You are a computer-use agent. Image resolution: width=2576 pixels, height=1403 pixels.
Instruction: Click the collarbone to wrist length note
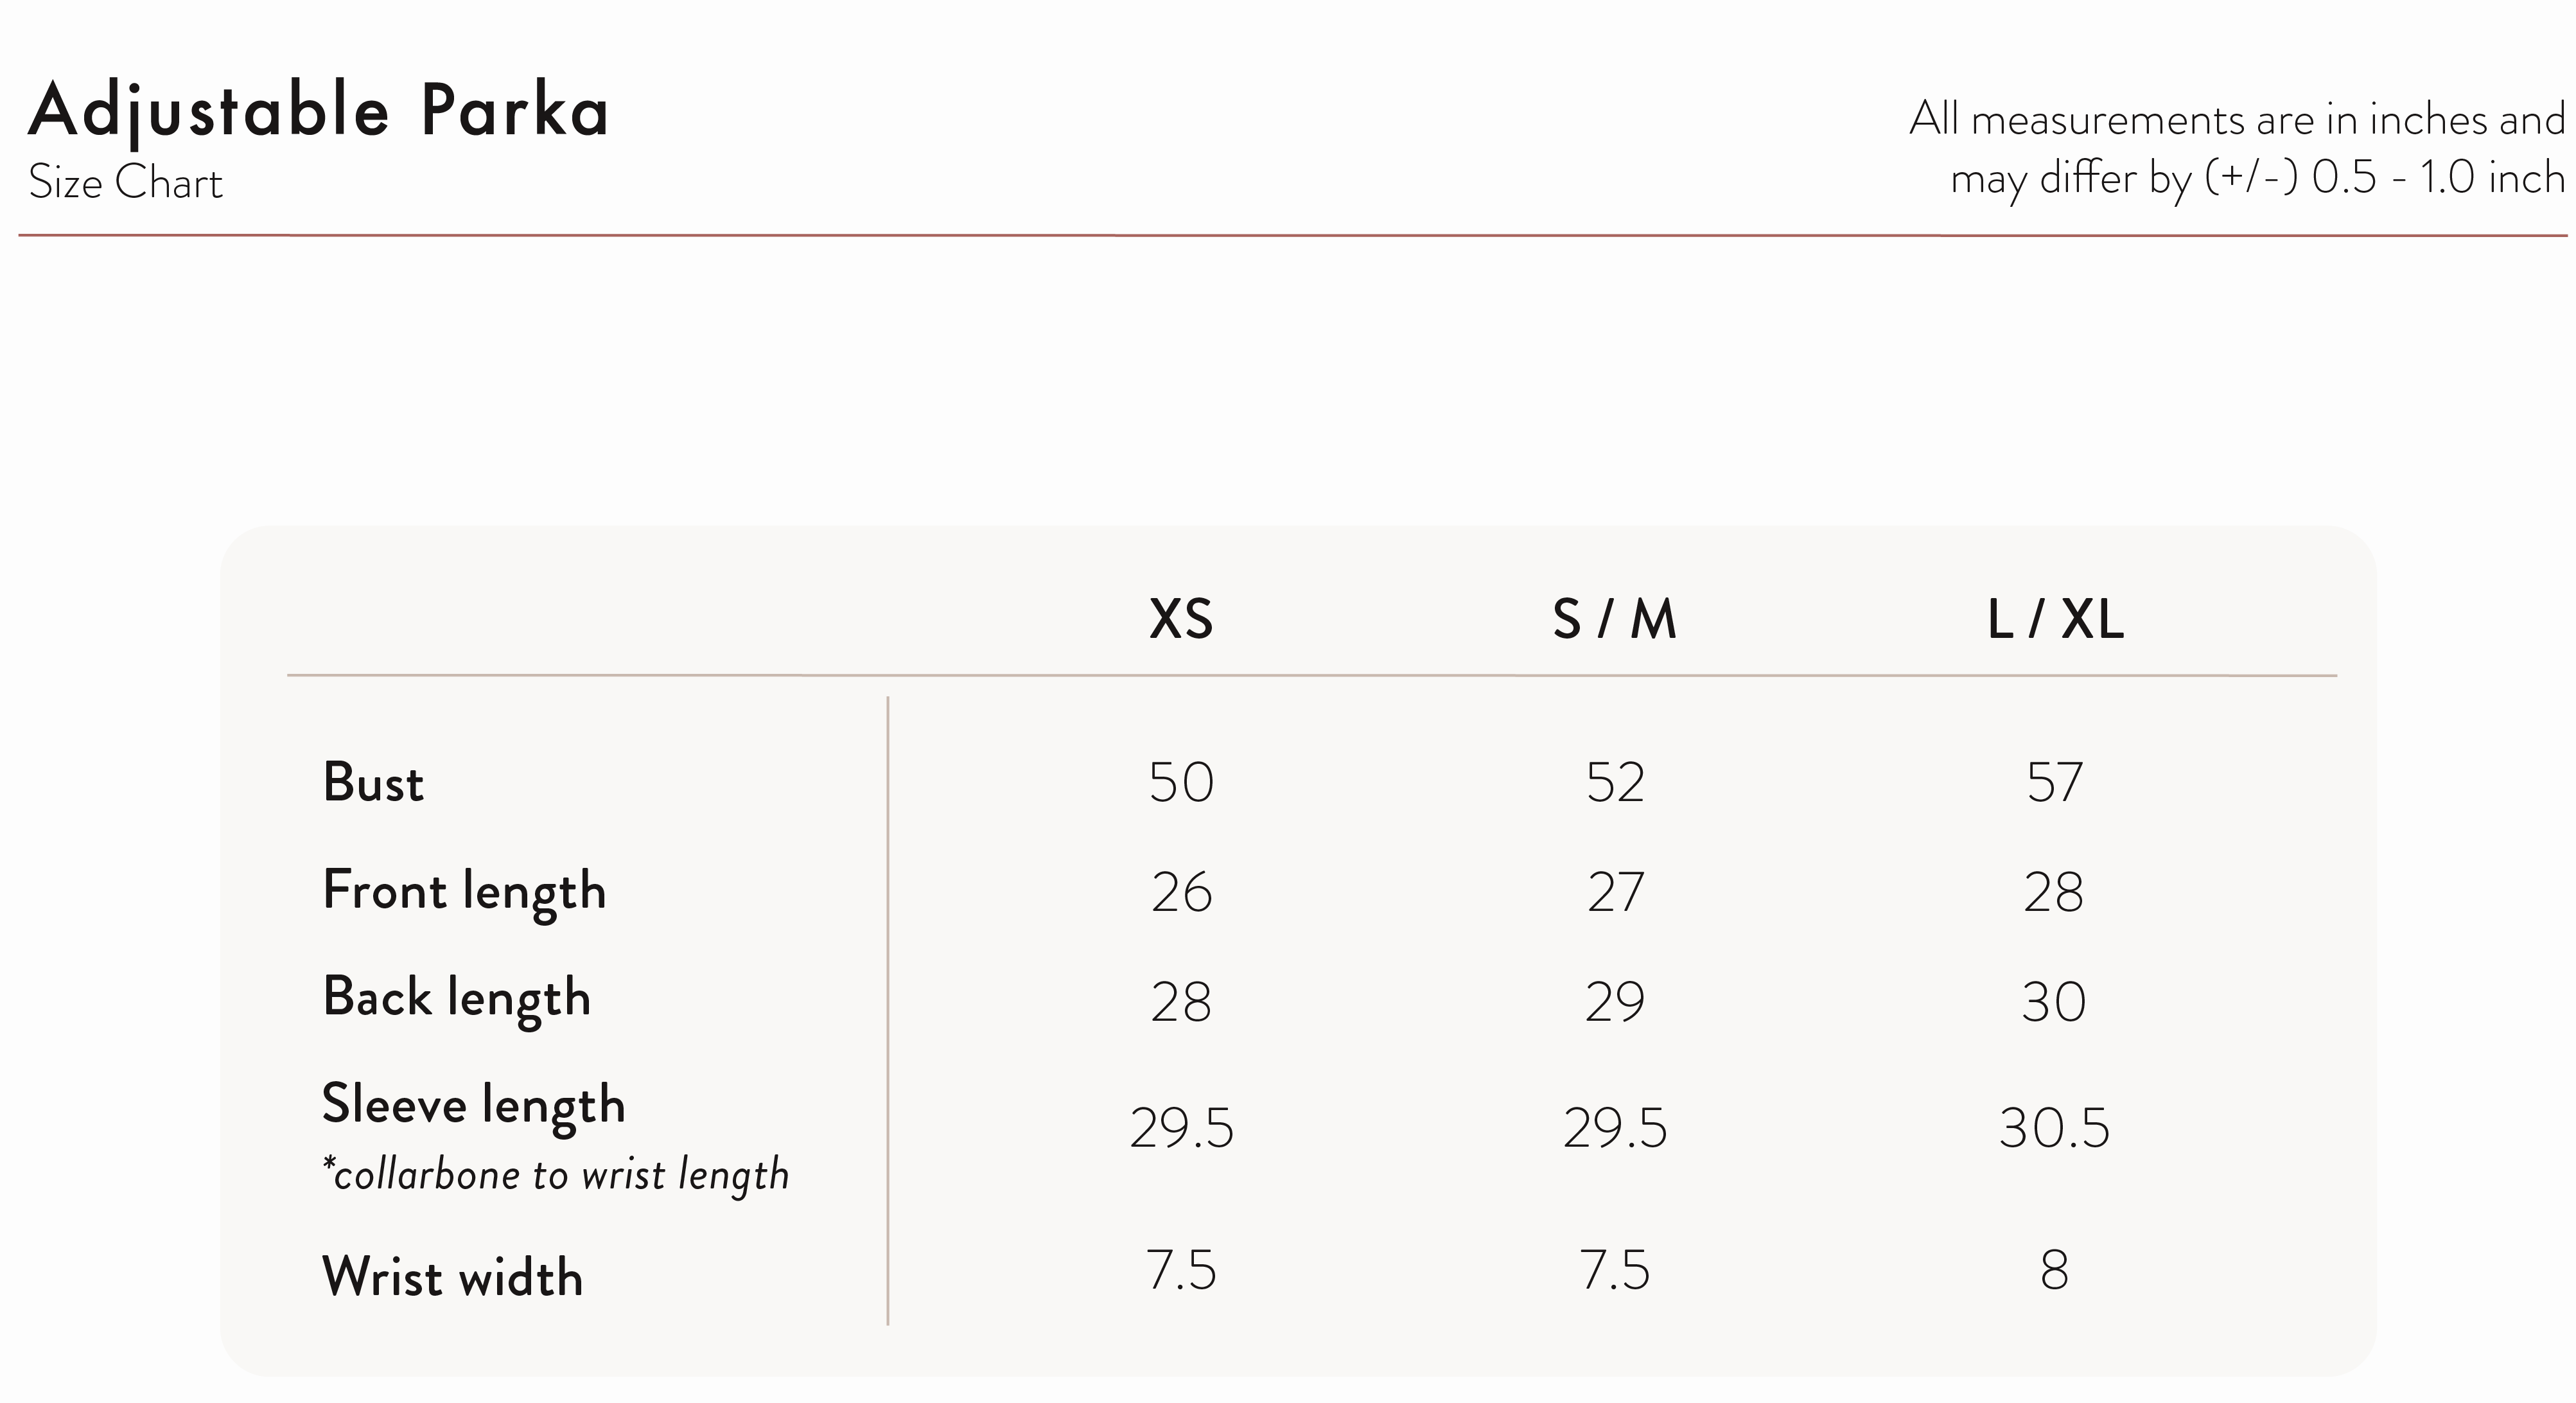point(556,1175)
